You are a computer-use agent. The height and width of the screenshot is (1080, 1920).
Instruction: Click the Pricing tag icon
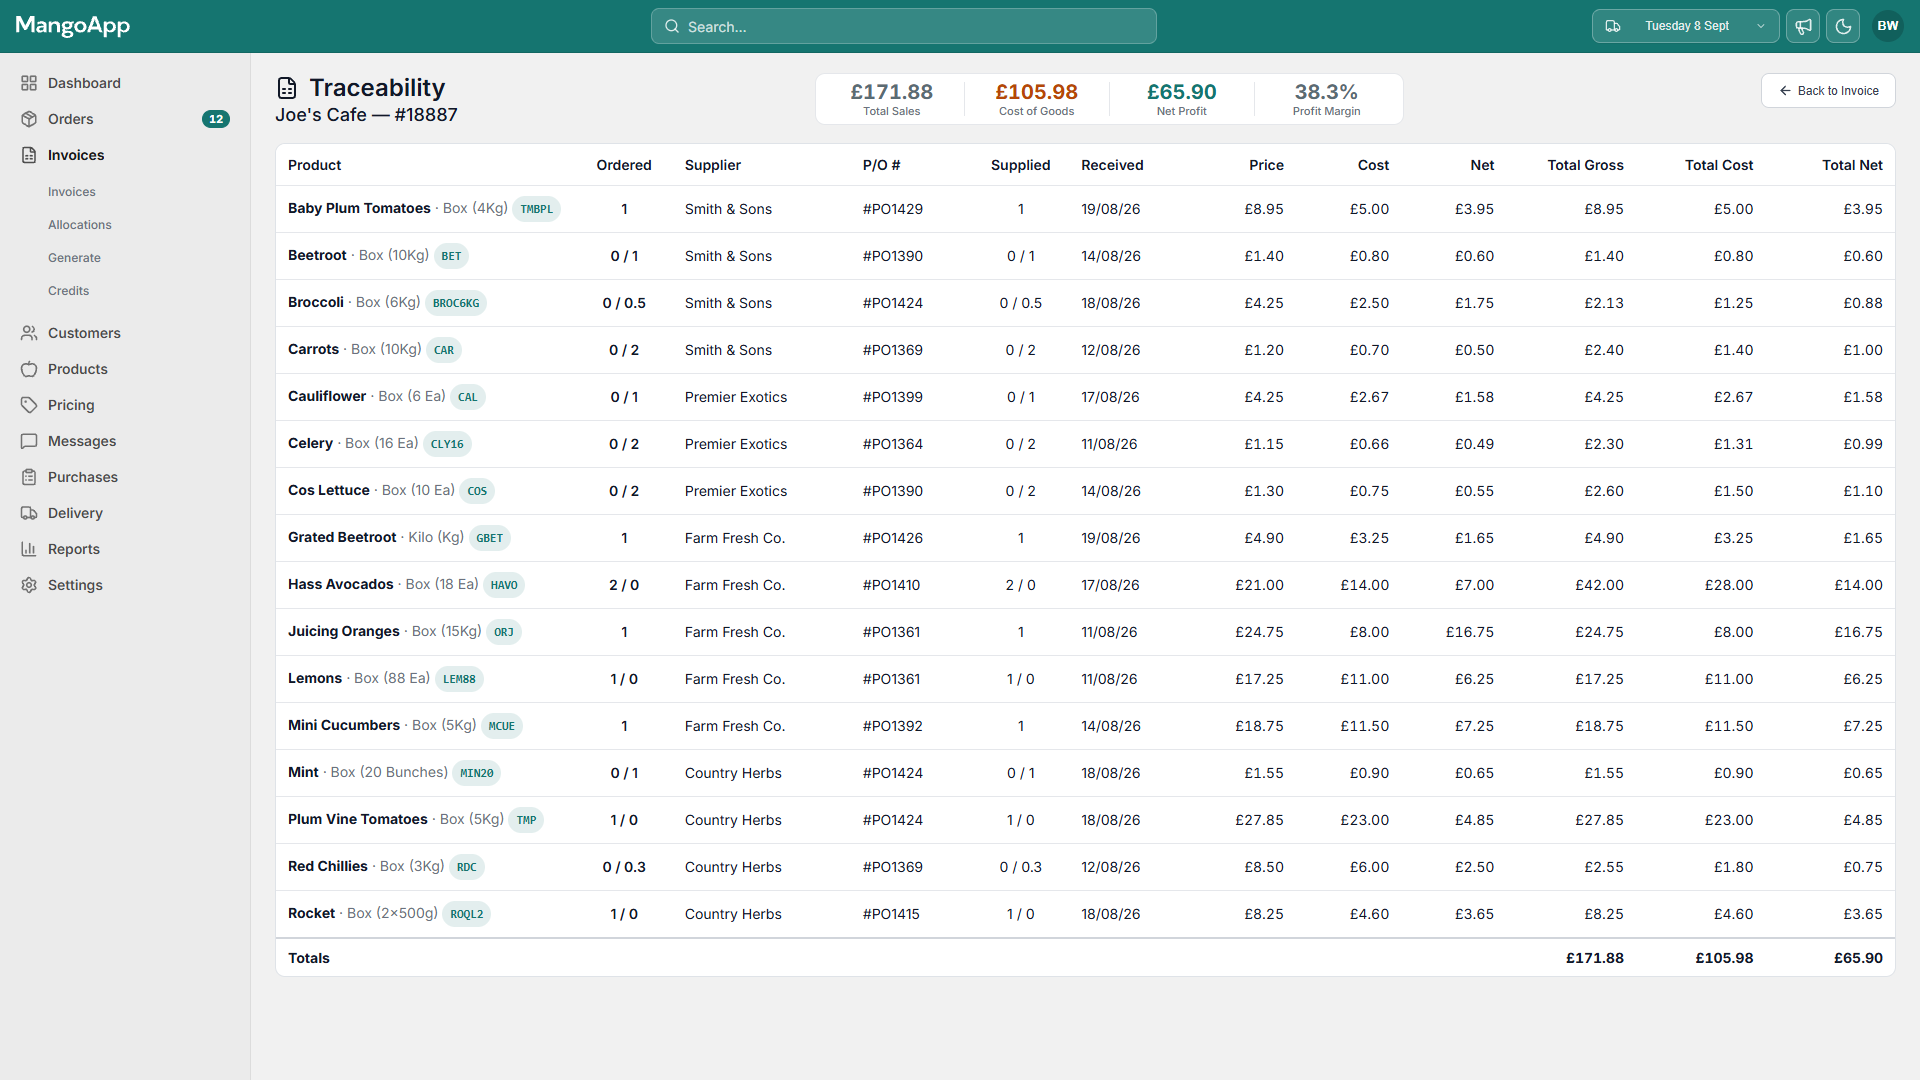[x=29, y=405]
